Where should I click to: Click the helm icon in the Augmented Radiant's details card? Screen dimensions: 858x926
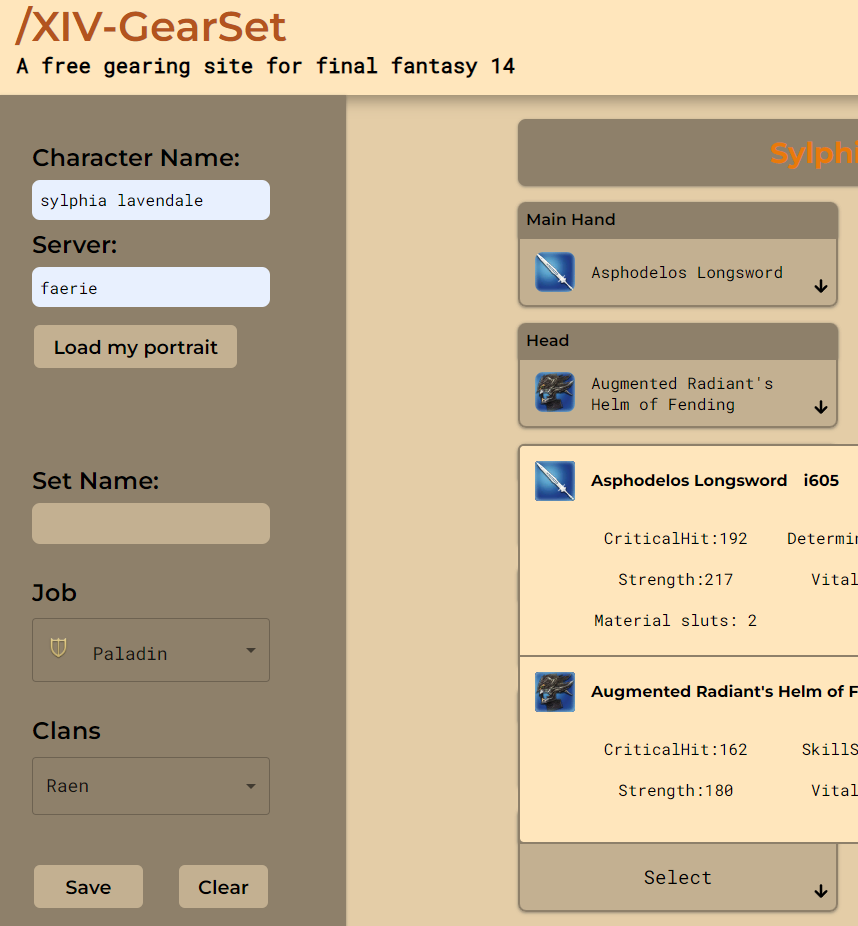click(x=554, y=692)
